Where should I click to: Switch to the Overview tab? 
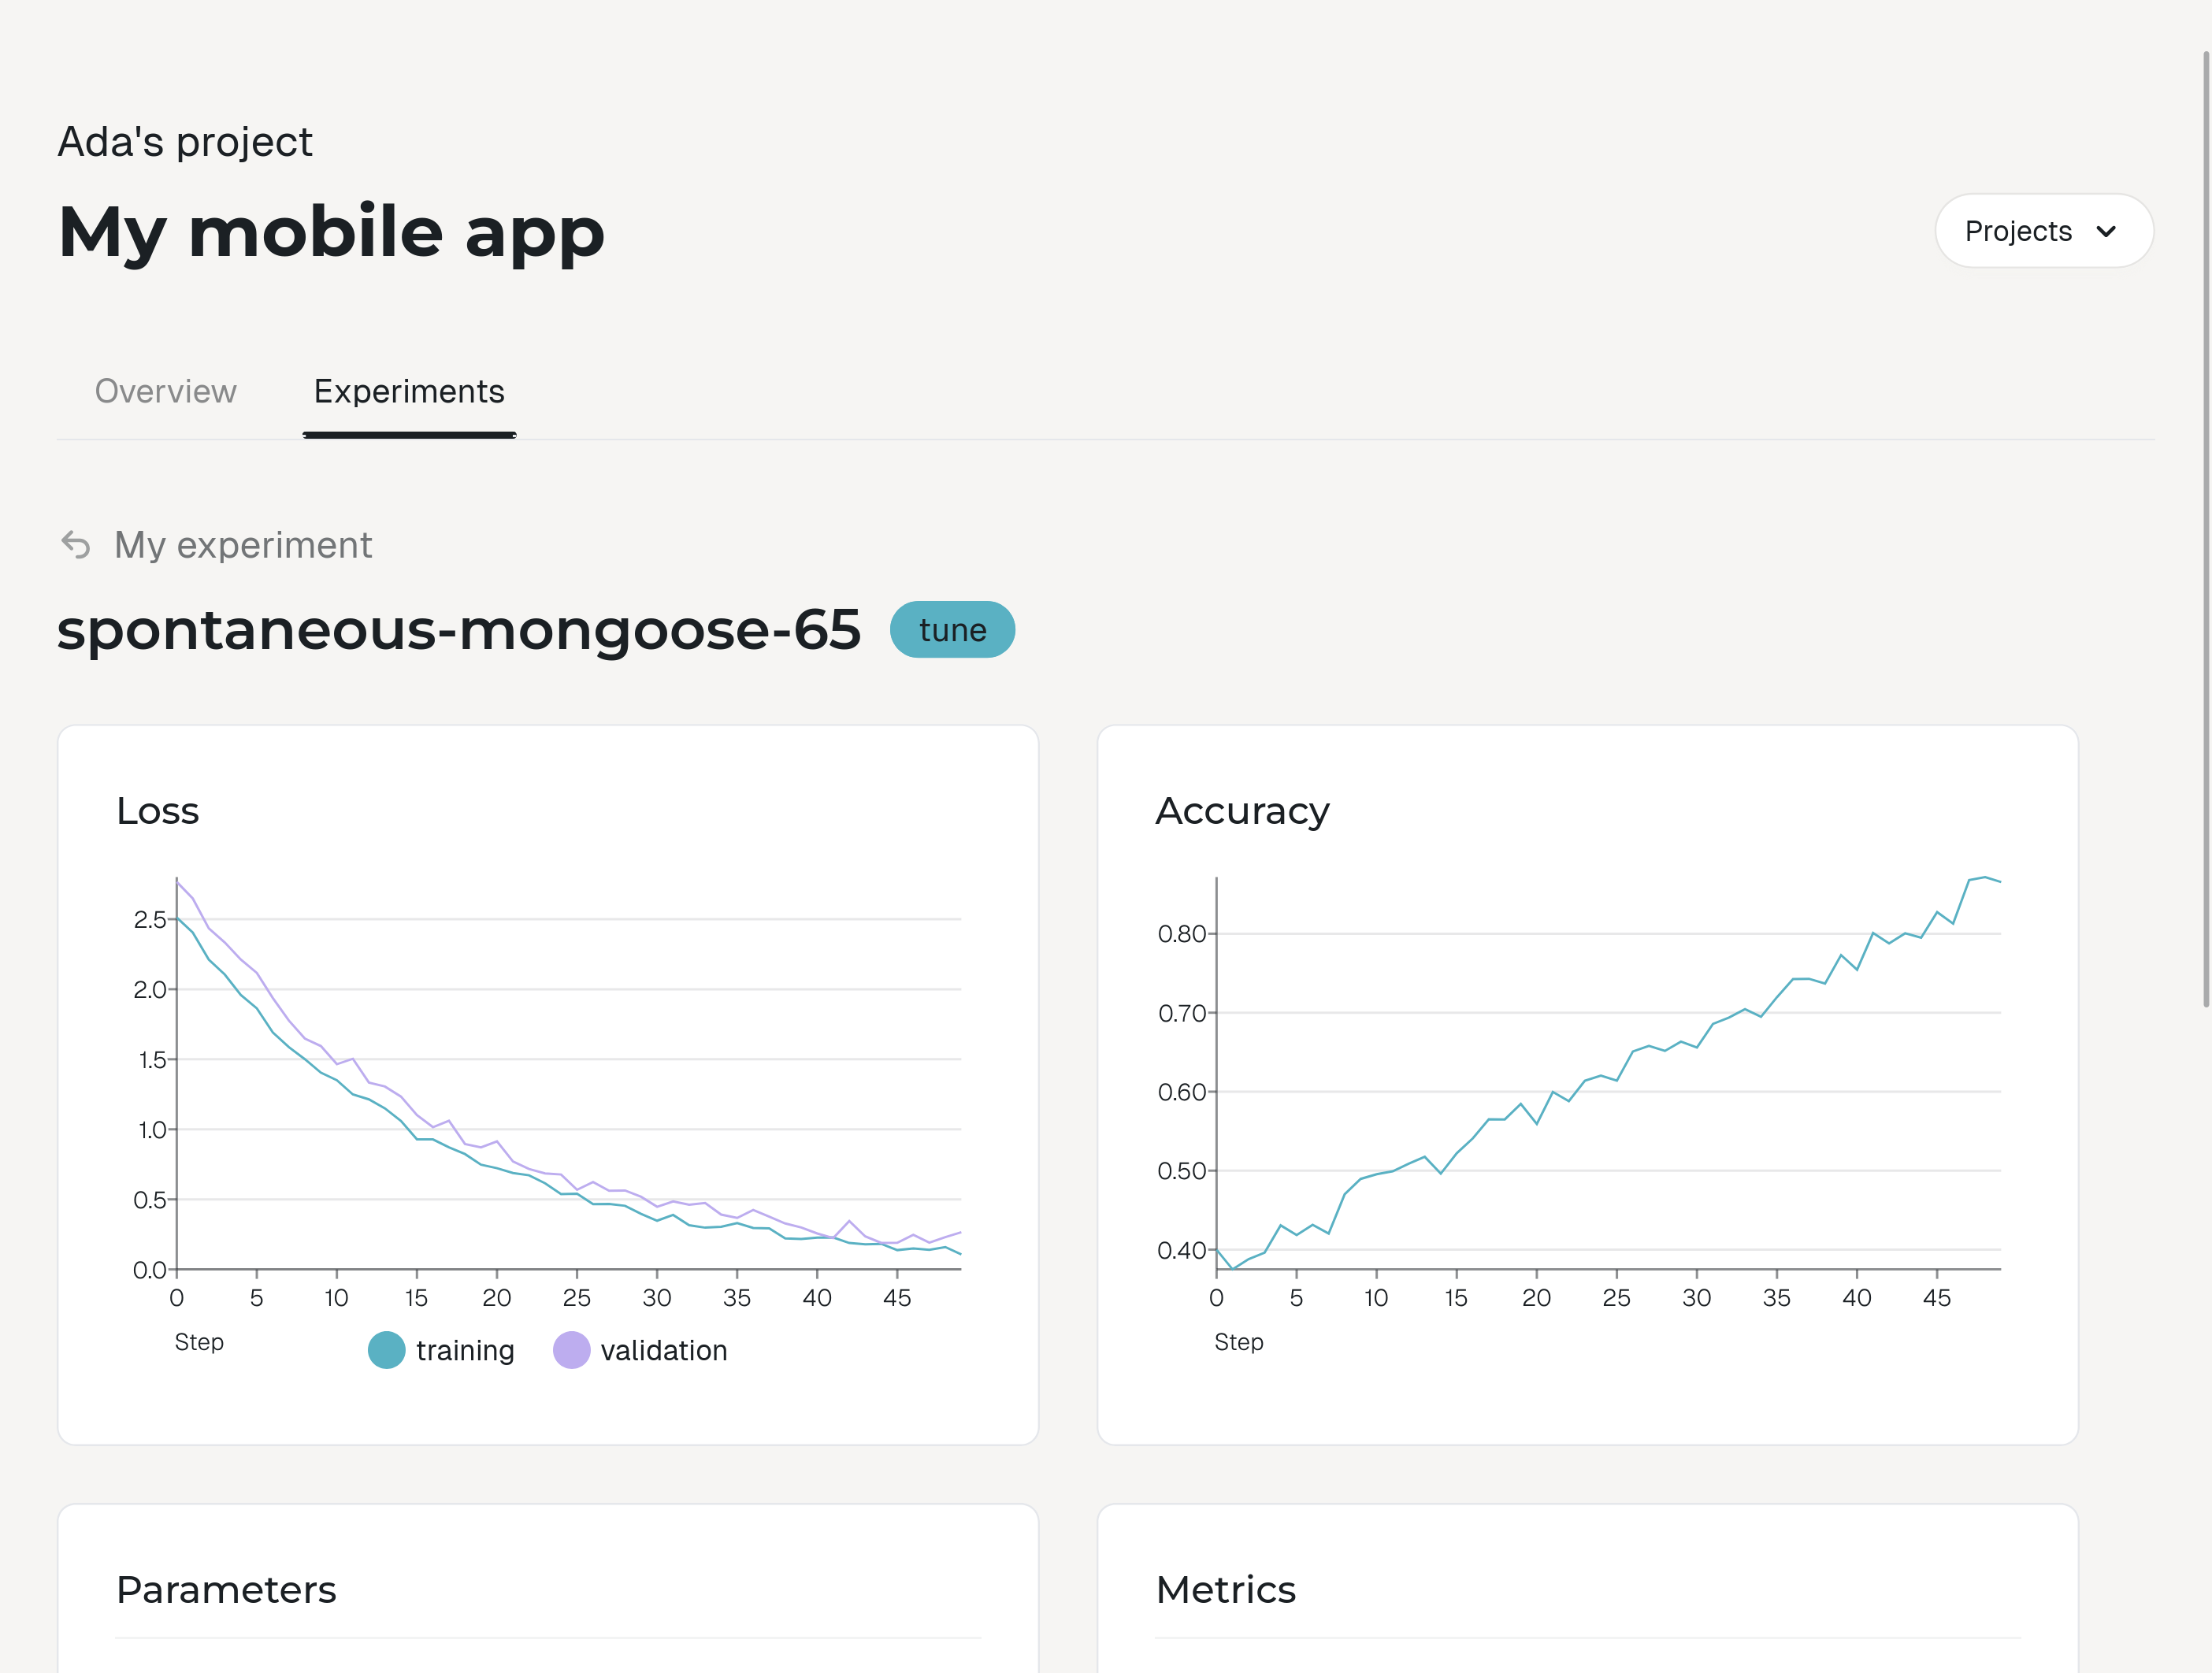[165, 392]
